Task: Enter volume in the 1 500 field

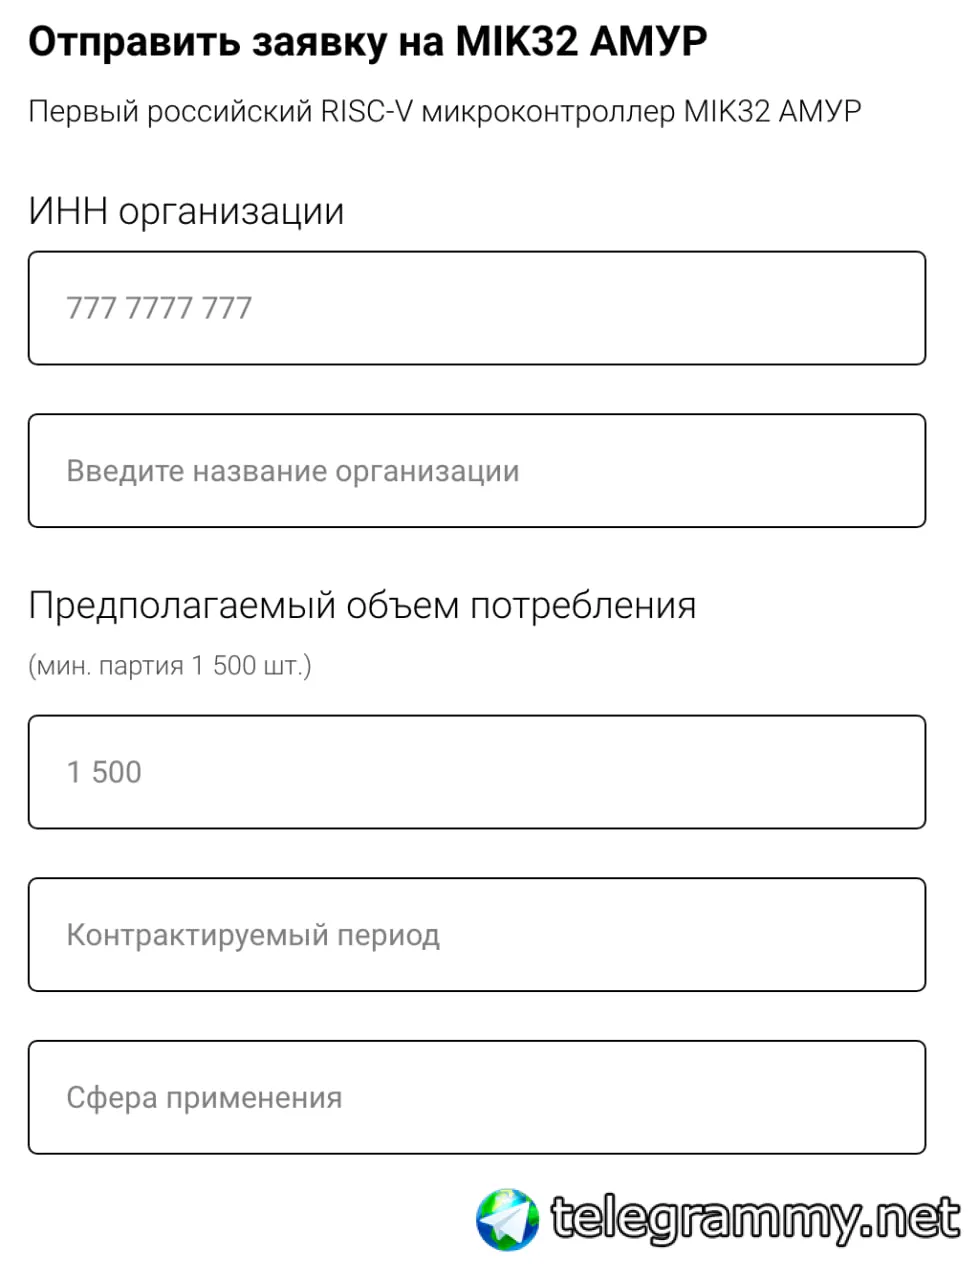Action: pos(476,772)
